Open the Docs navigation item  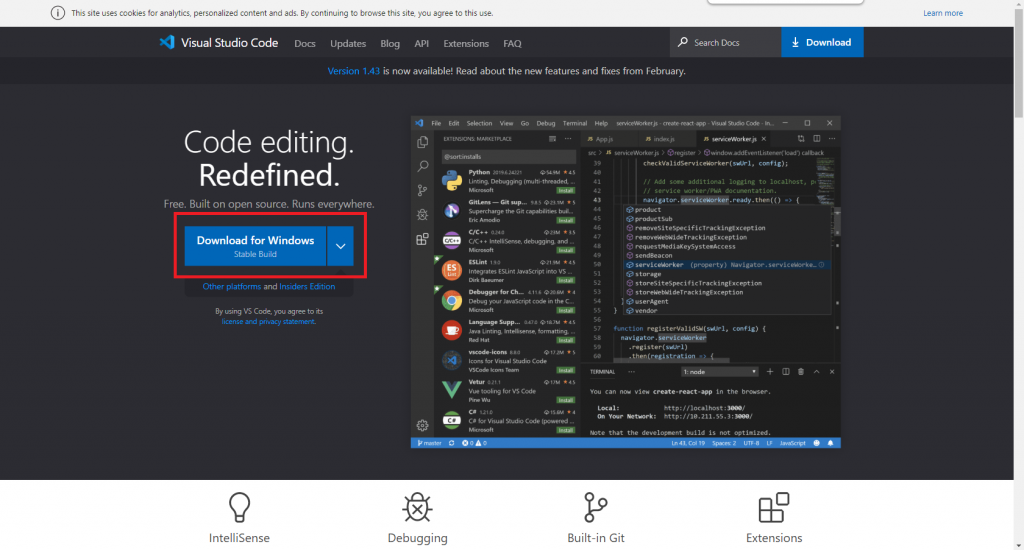(x=304, y=43)
